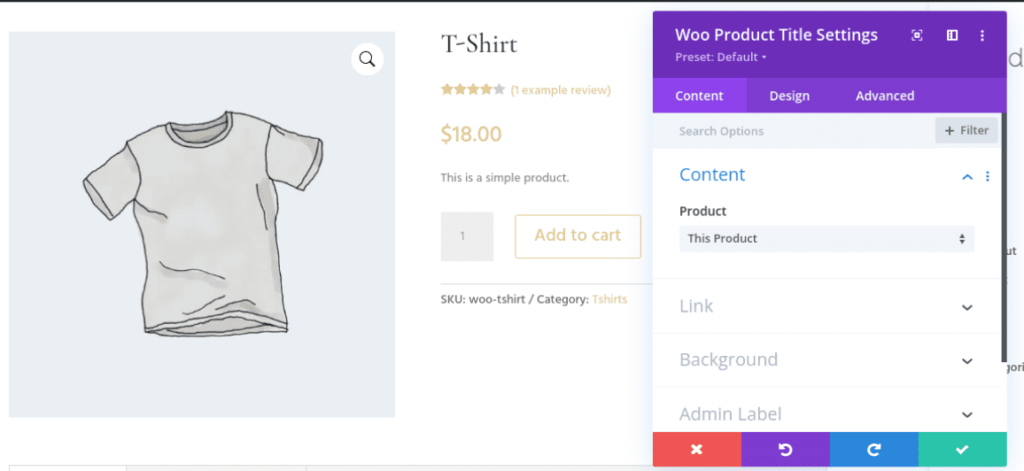Switch to the Advanced tab
Image resolution: width=1024 pixels, height=471 pixels.
pos(885,96)
